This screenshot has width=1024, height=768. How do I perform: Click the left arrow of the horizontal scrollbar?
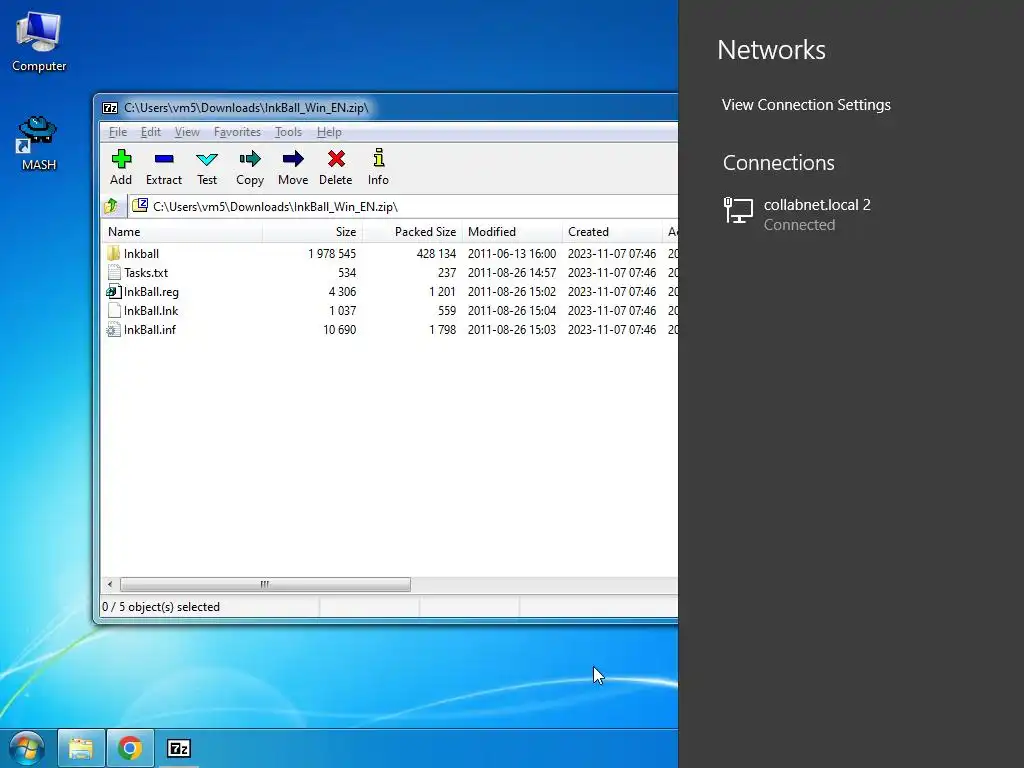(110, 584)
